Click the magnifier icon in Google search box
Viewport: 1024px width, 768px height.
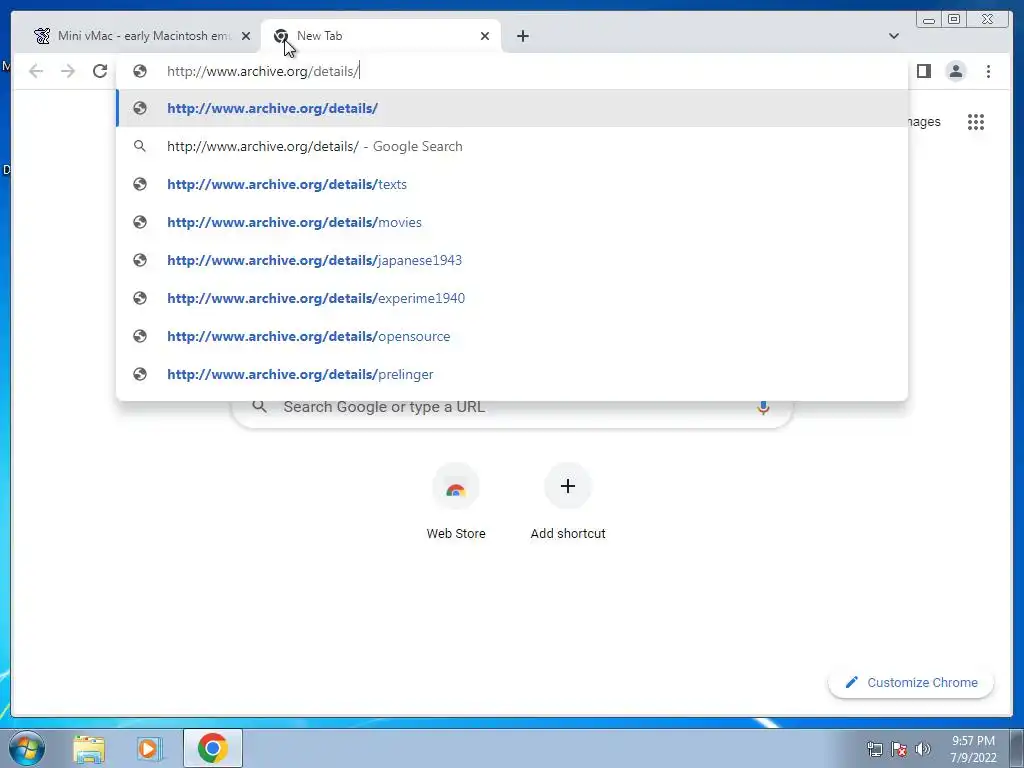coord(260,407)
